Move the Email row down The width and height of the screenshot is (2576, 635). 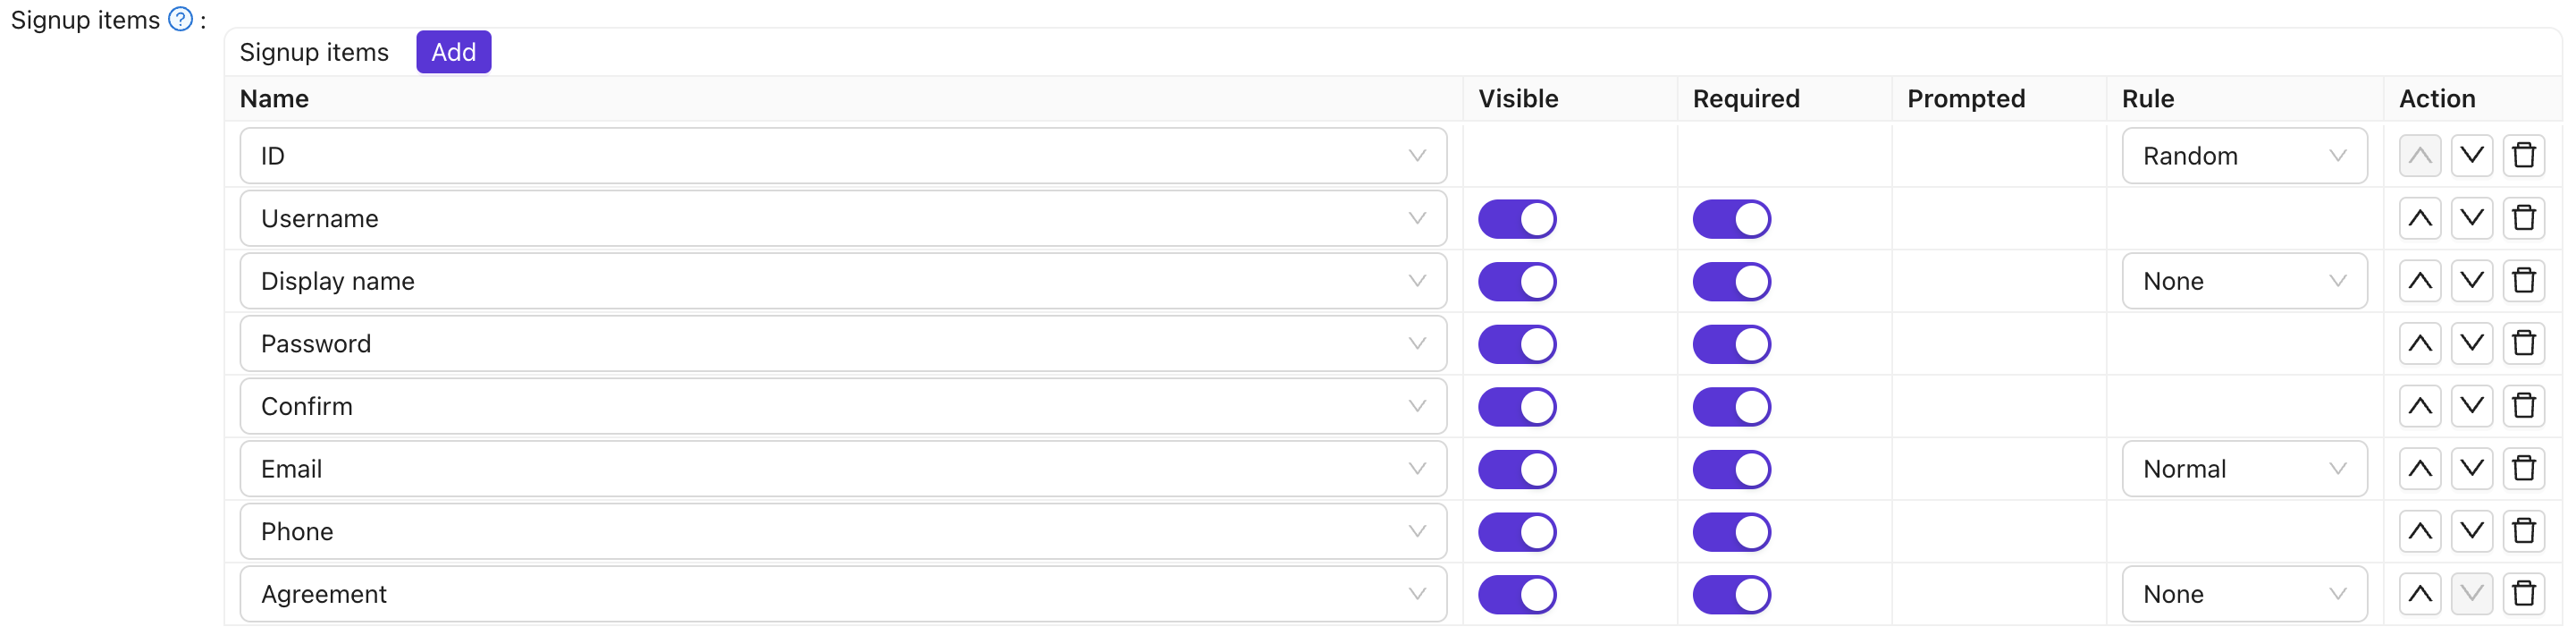click(x=2471, y=468)
